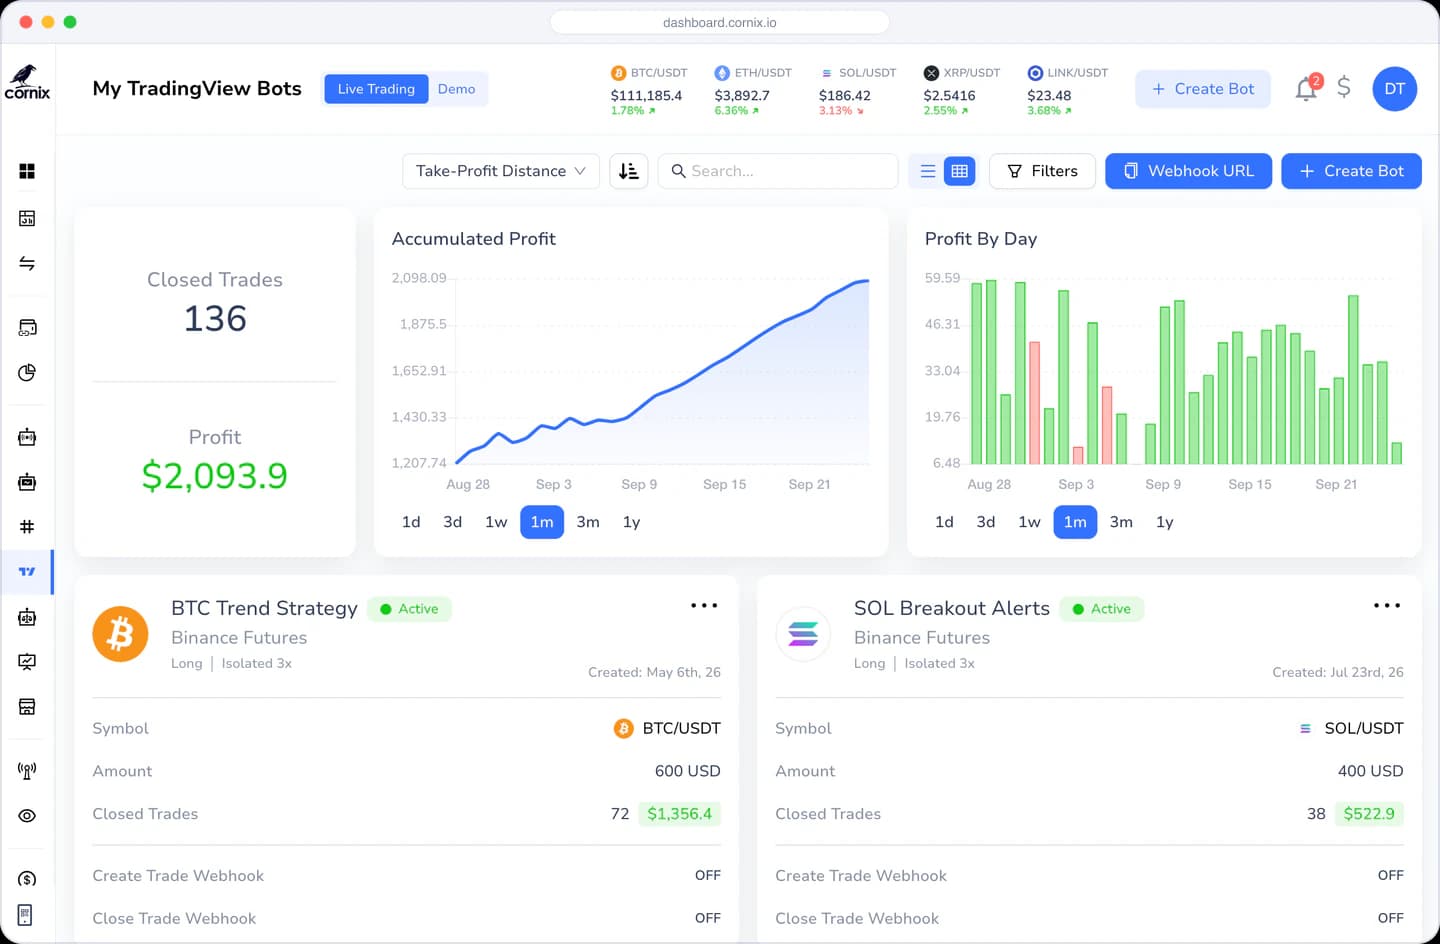
Task: Open the Filters button
Action: [1042, 171]
